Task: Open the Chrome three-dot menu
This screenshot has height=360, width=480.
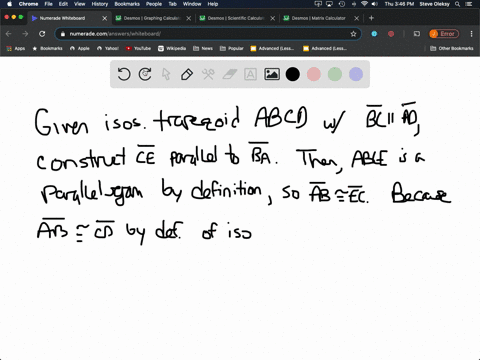Action: (471, 34)
